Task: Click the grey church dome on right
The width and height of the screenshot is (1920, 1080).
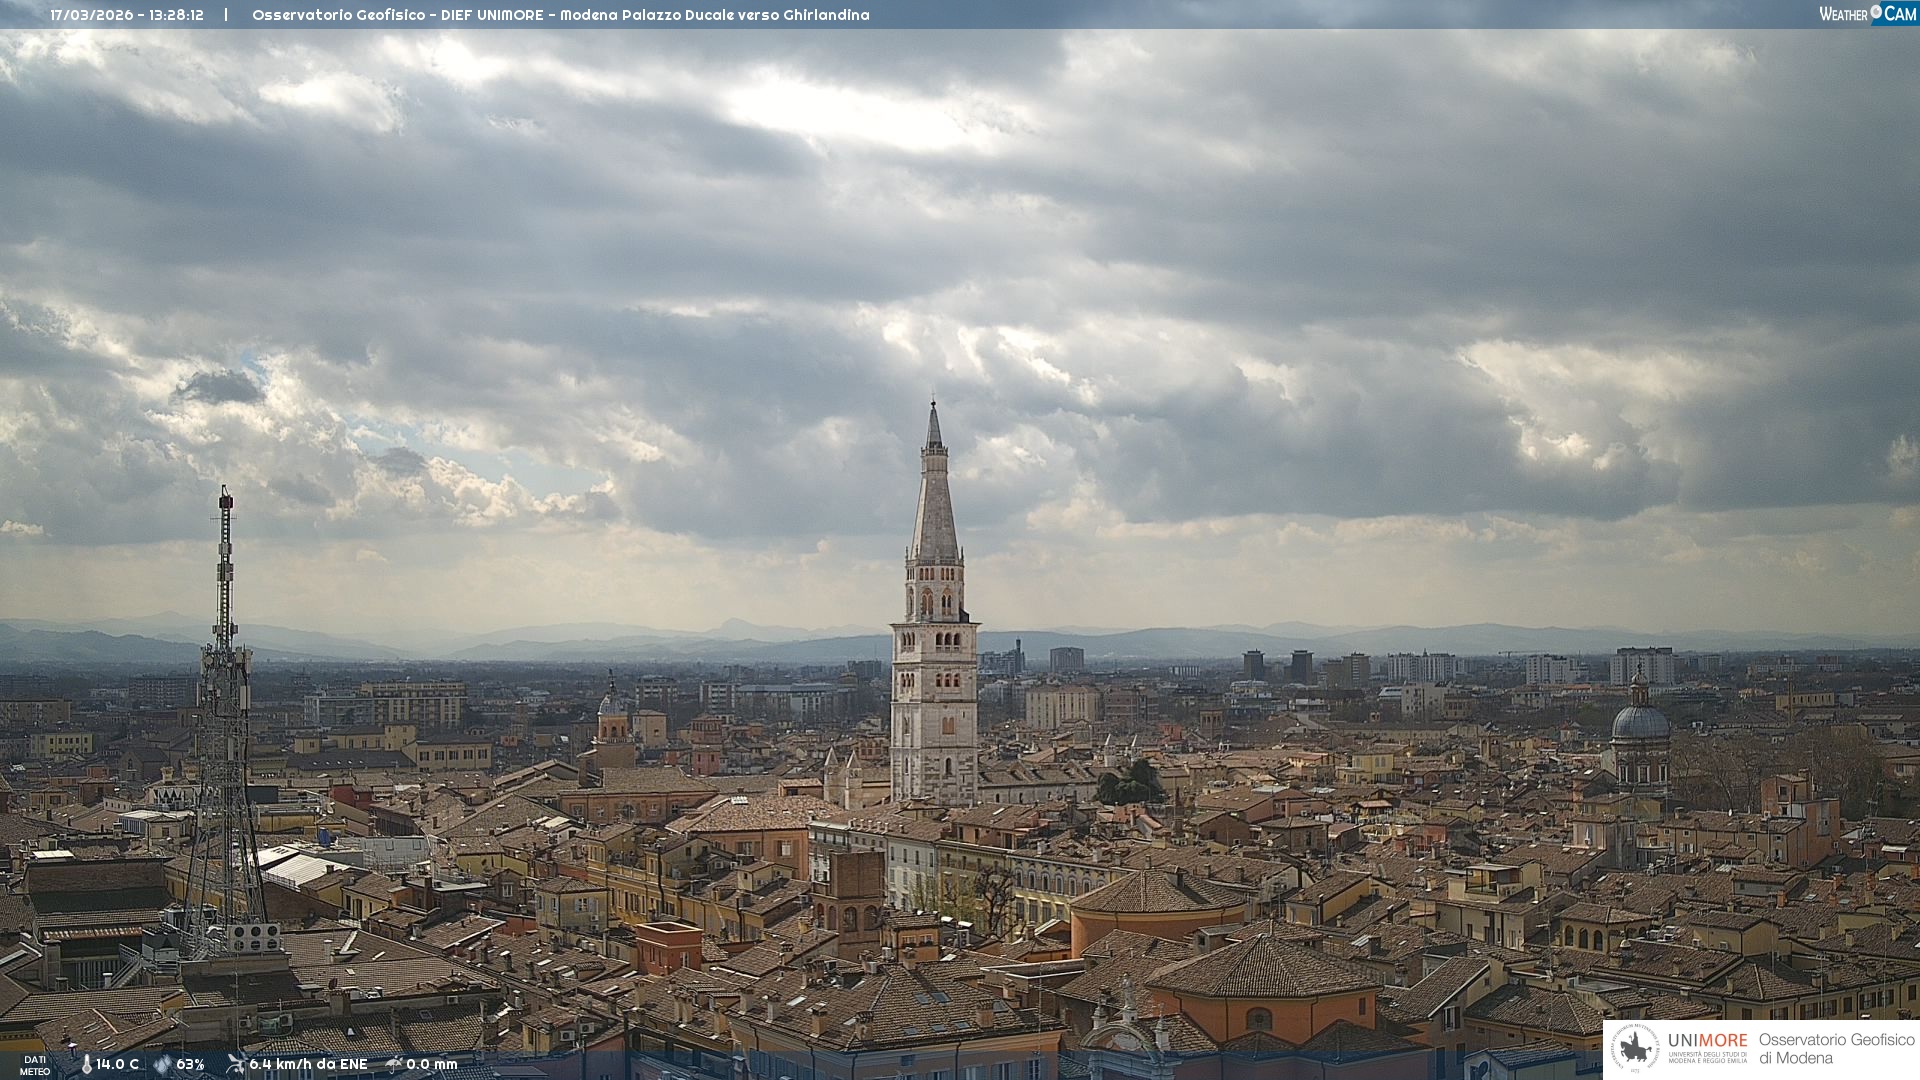Action: (x=1640, y=722)
